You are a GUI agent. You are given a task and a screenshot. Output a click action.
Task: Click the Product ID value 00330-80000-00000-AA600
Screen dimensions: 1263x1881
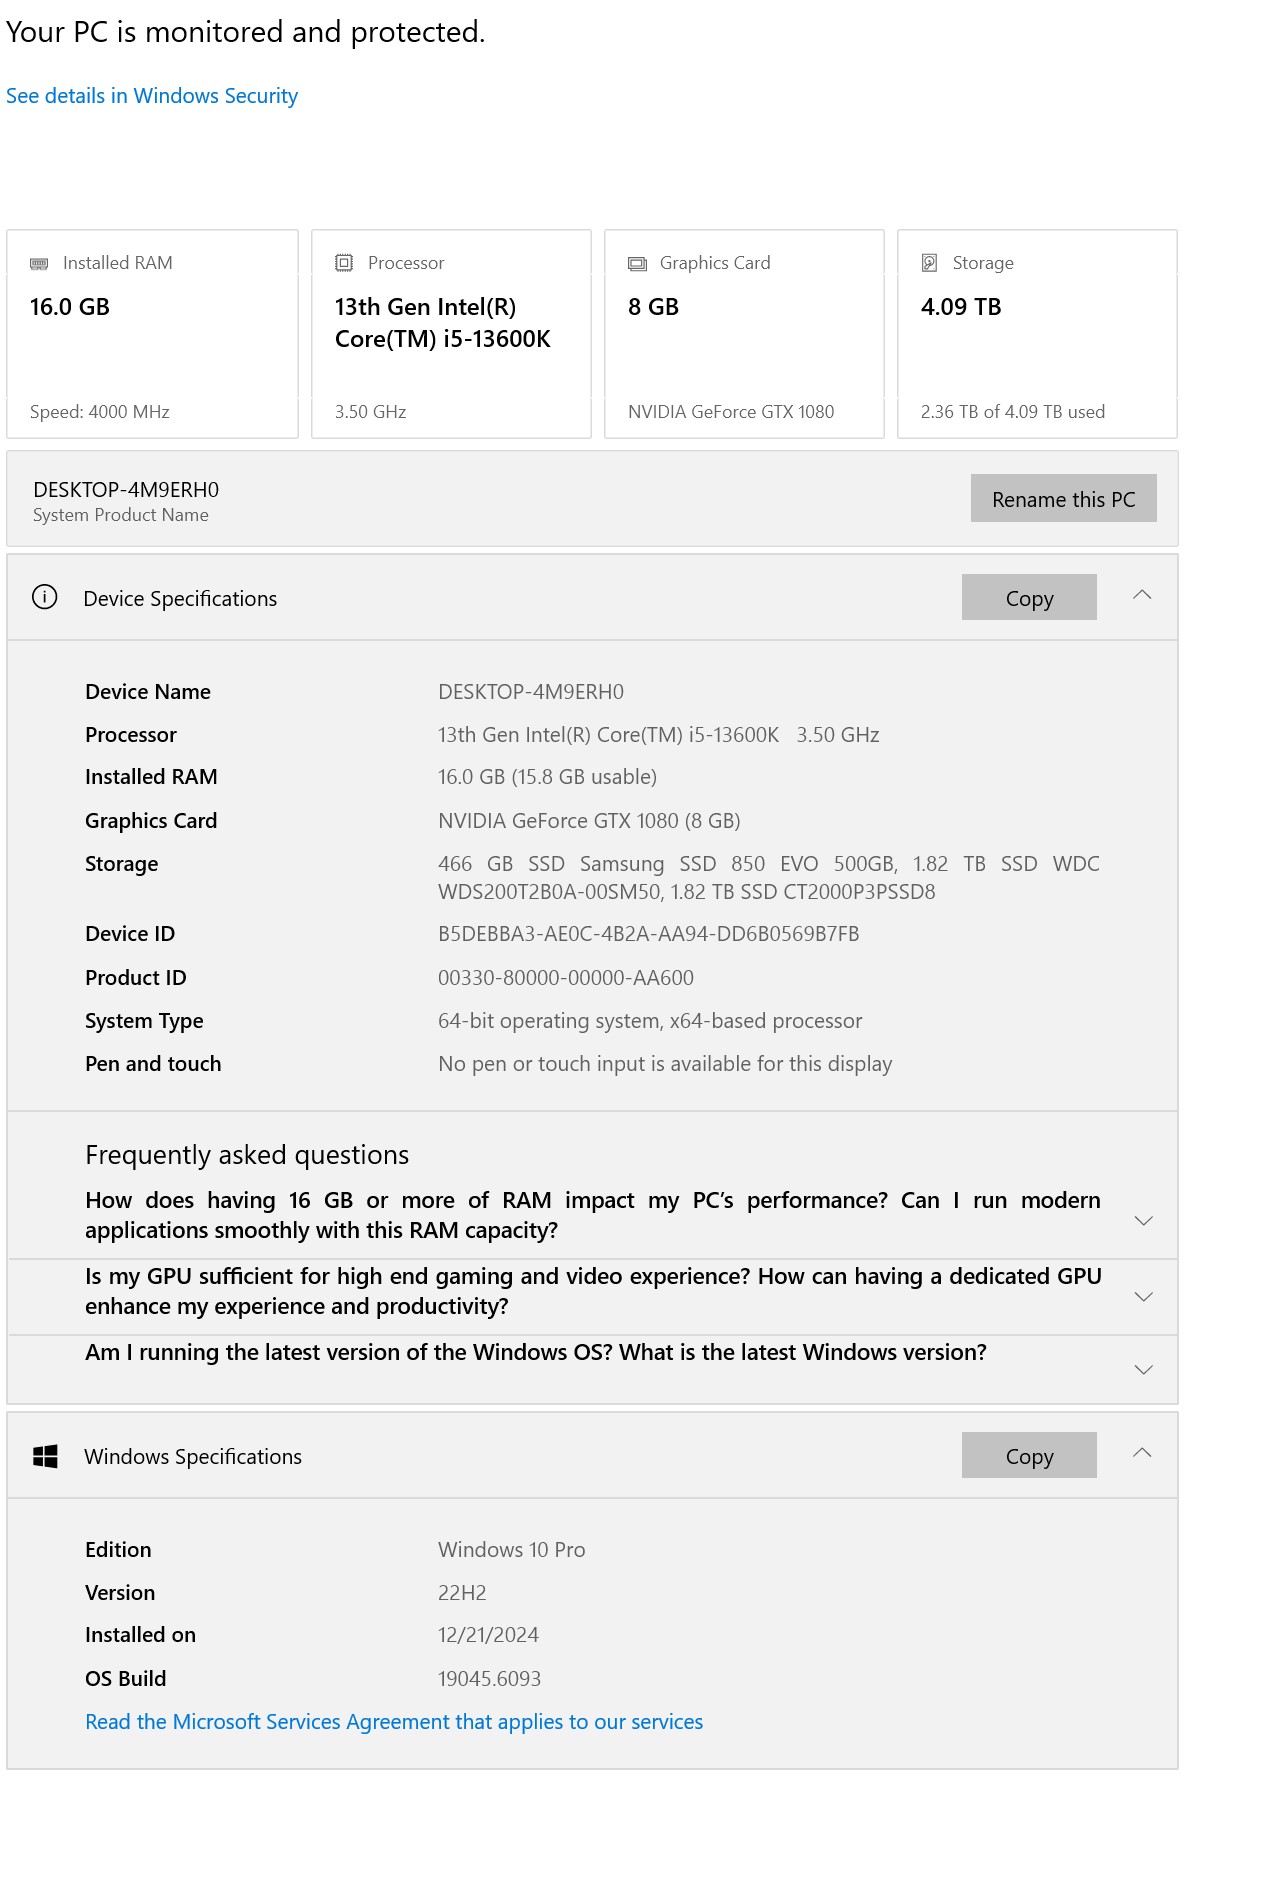(x=566, y=978)
